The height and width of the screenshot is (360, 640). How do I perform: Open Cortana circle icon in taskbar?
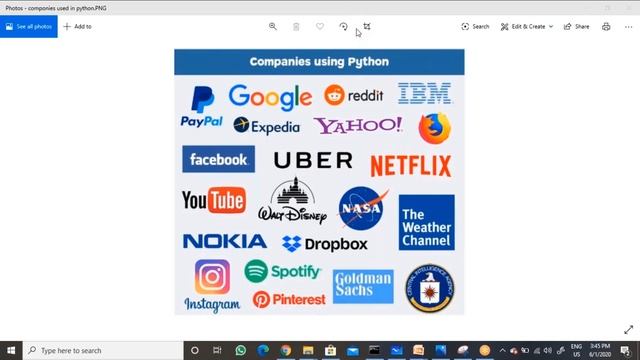(195, 351)
